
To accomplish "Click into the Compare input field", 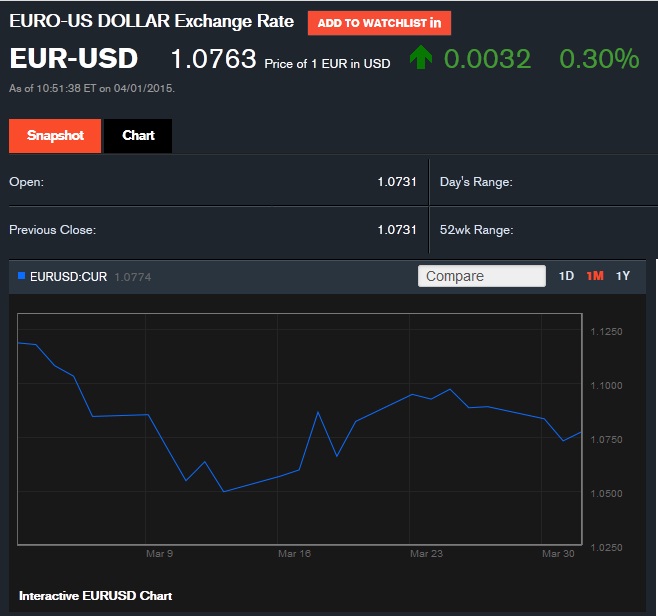I will (x=481, y=276).
